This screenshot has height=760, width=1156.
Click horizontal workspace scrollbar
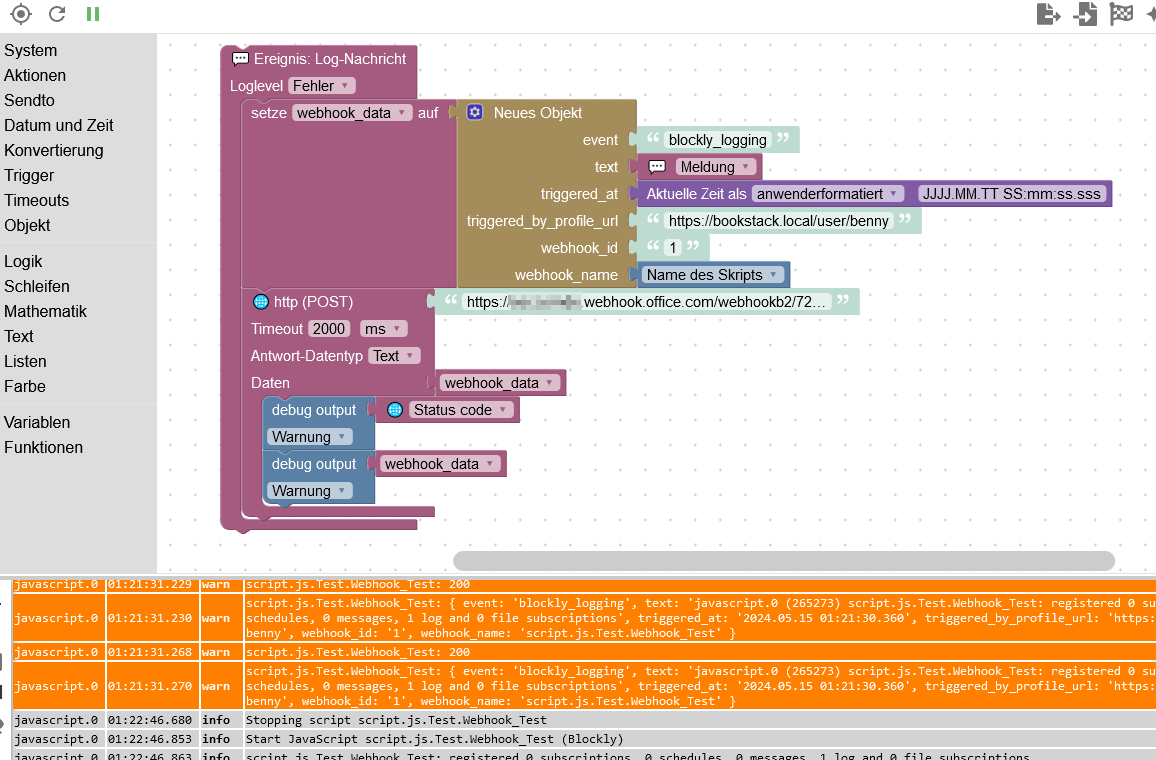(x=784, y=561)
